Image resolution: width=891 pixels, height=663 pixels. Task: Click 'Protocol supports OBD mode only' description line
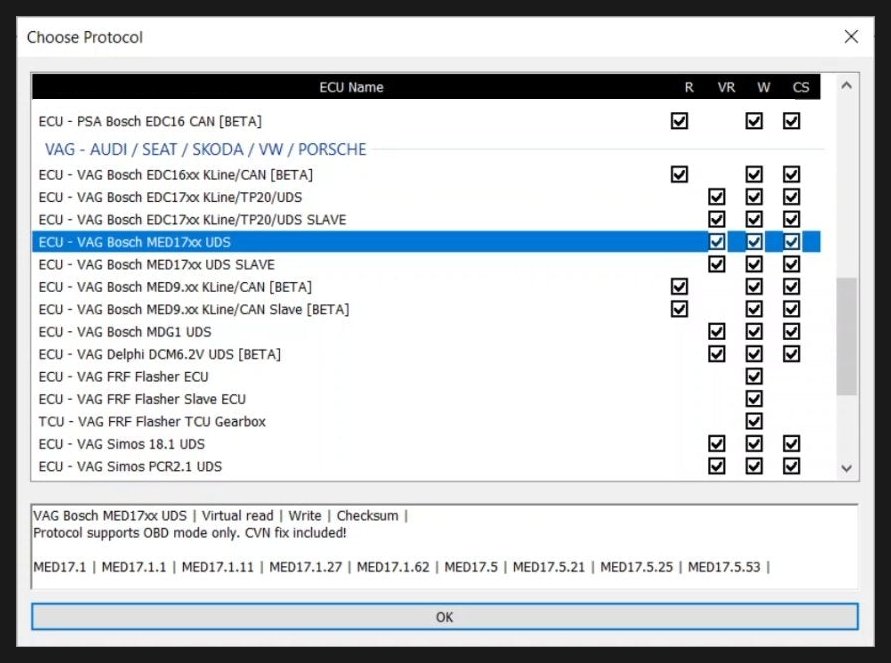(x=190, y=533)
